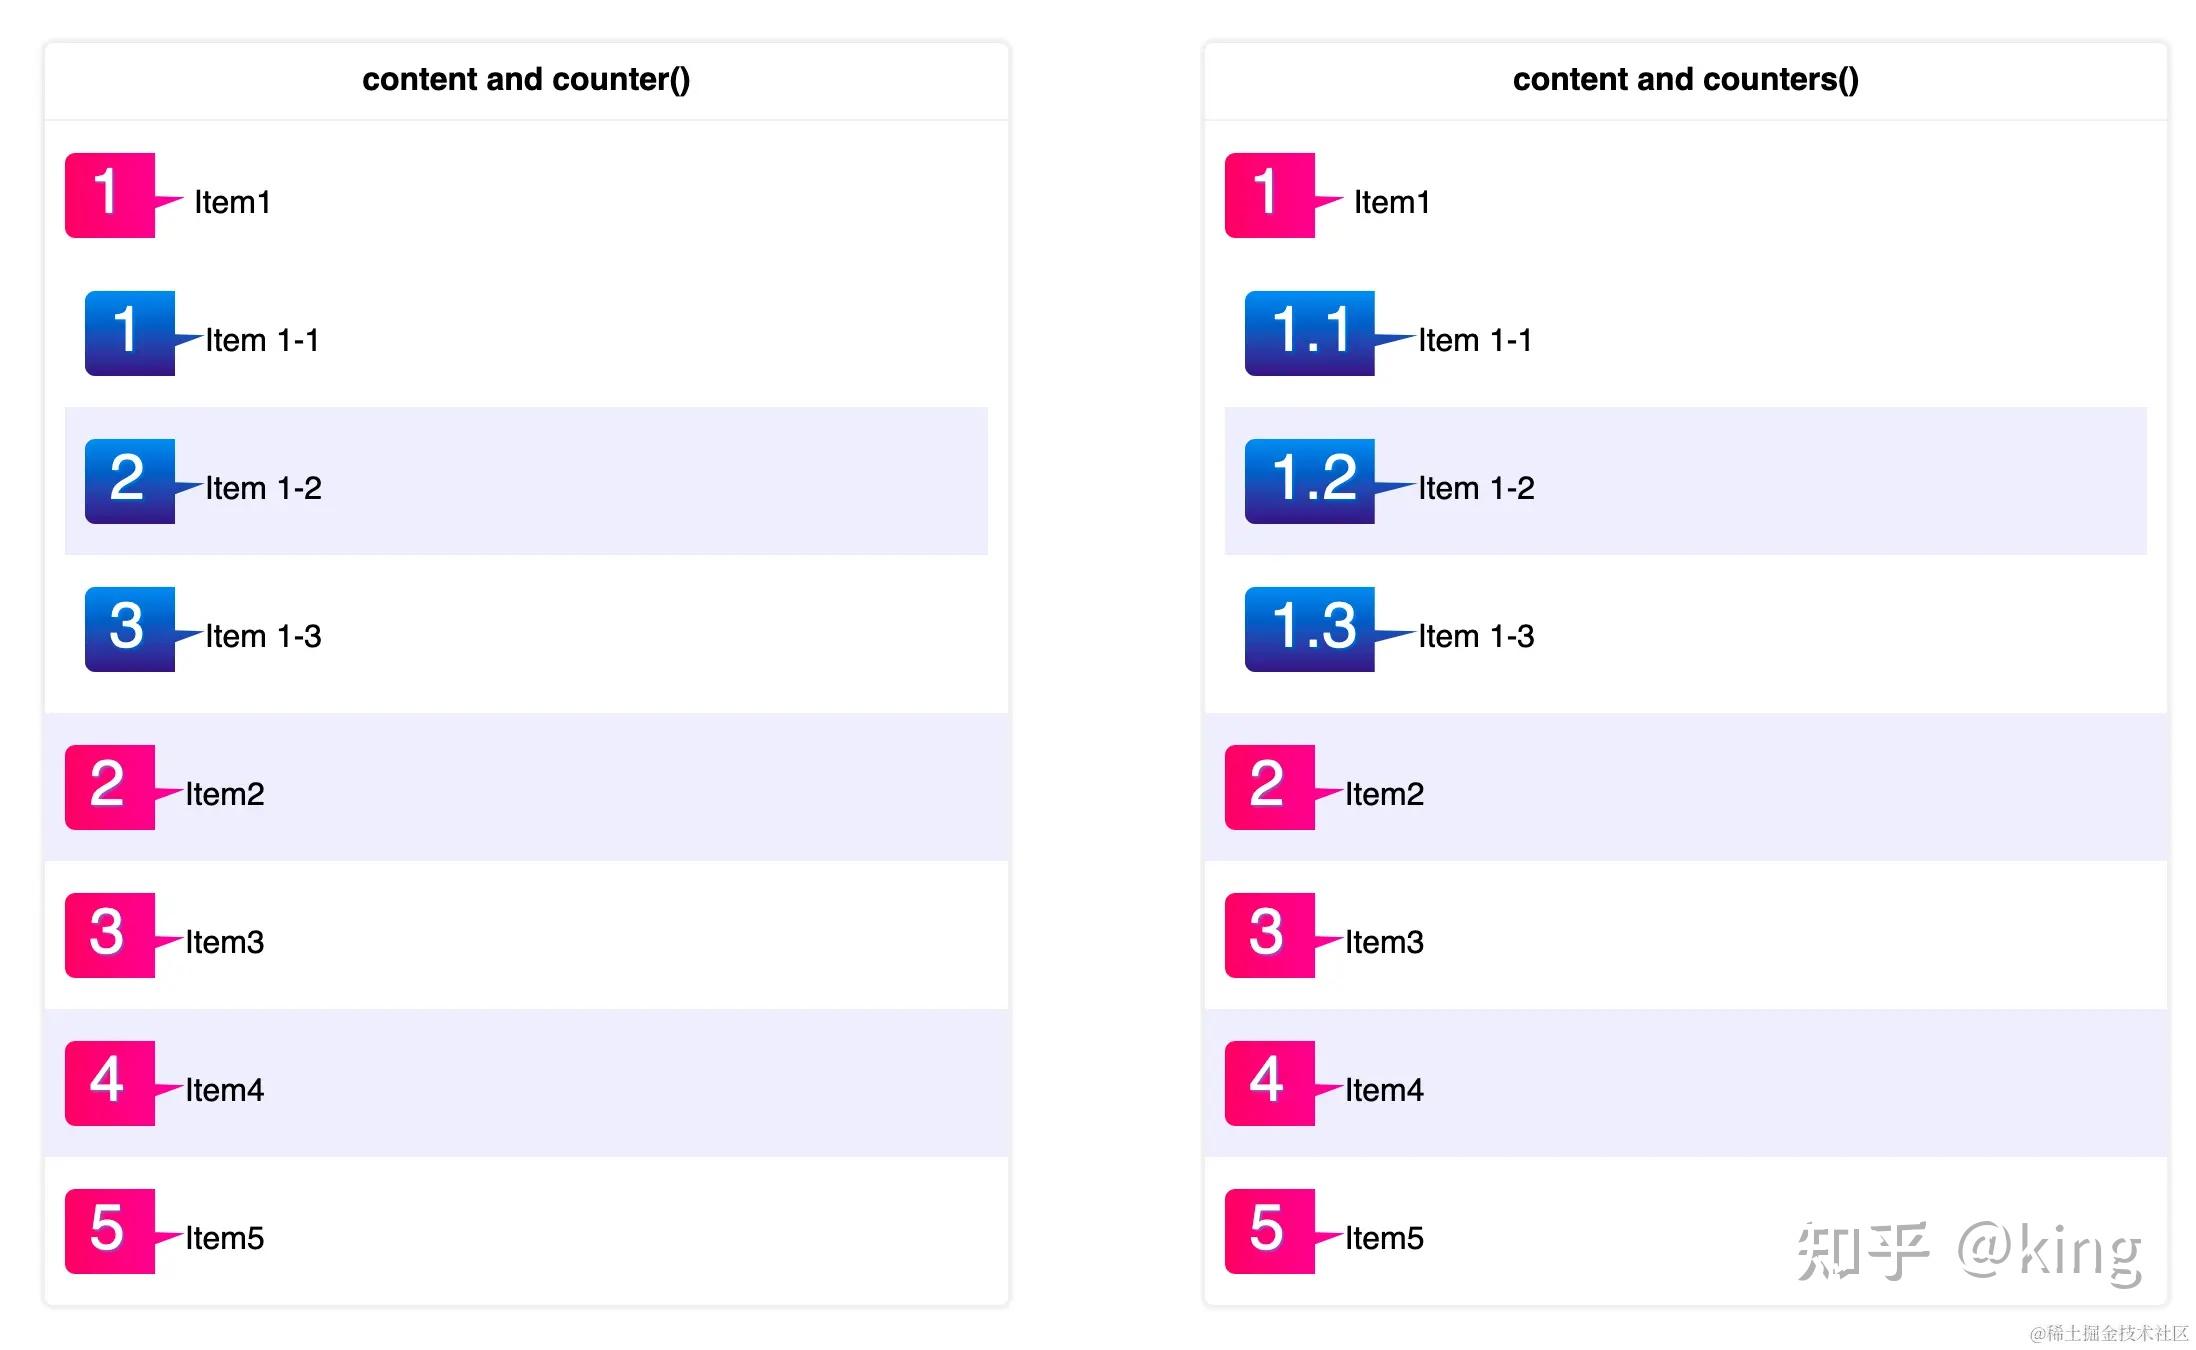Click pink badge 3 in the counter() panel
The image size is (2196, 1350).
[109, 935]
